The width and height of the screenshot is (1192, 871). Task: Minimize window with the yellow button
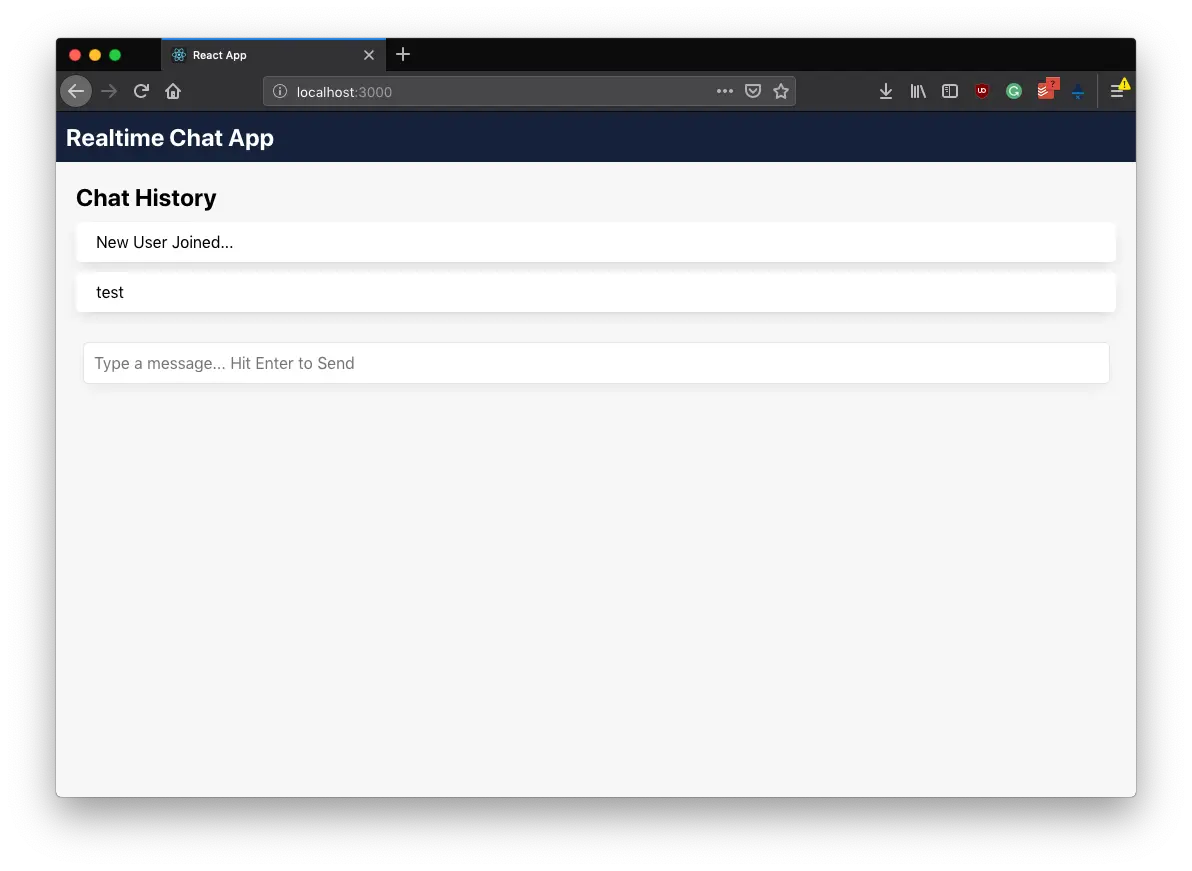(x=95, y=55)
